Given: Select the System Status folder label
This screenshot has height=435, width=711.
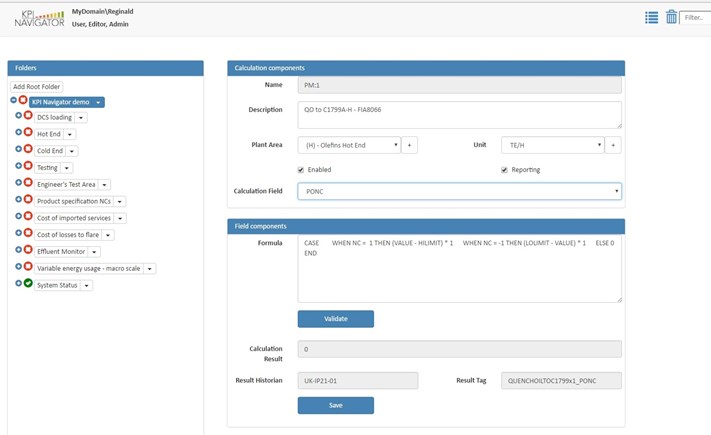Looking at the screenshot, I should click(x=57, y=285).
